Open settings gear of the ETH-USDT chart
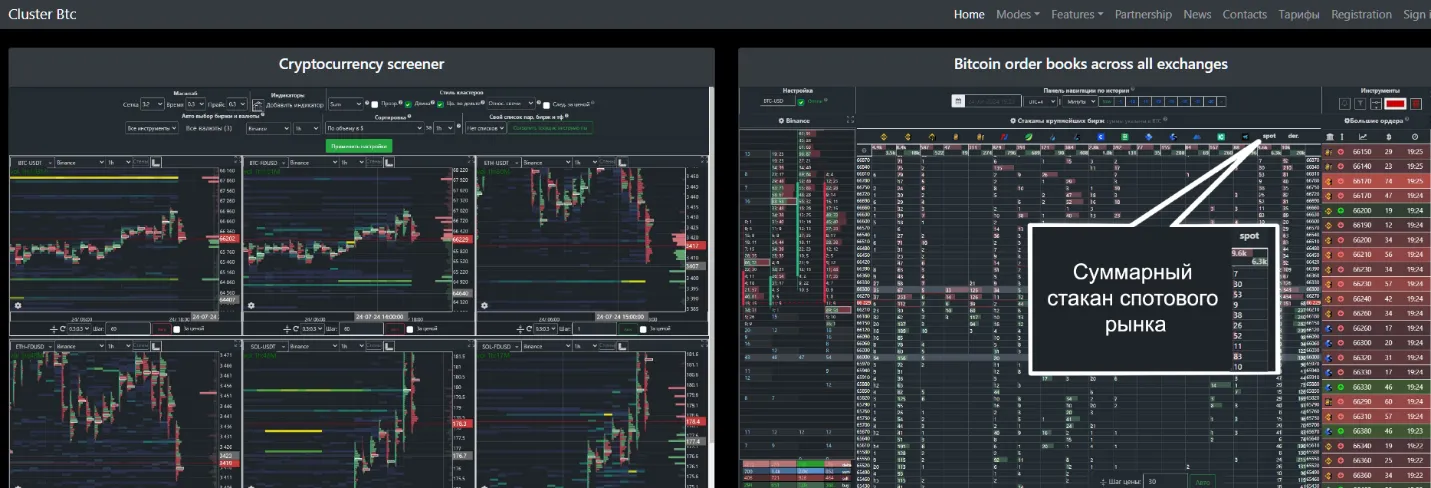The height and width of the screenshot is (488, 1431). coord(484,305)
